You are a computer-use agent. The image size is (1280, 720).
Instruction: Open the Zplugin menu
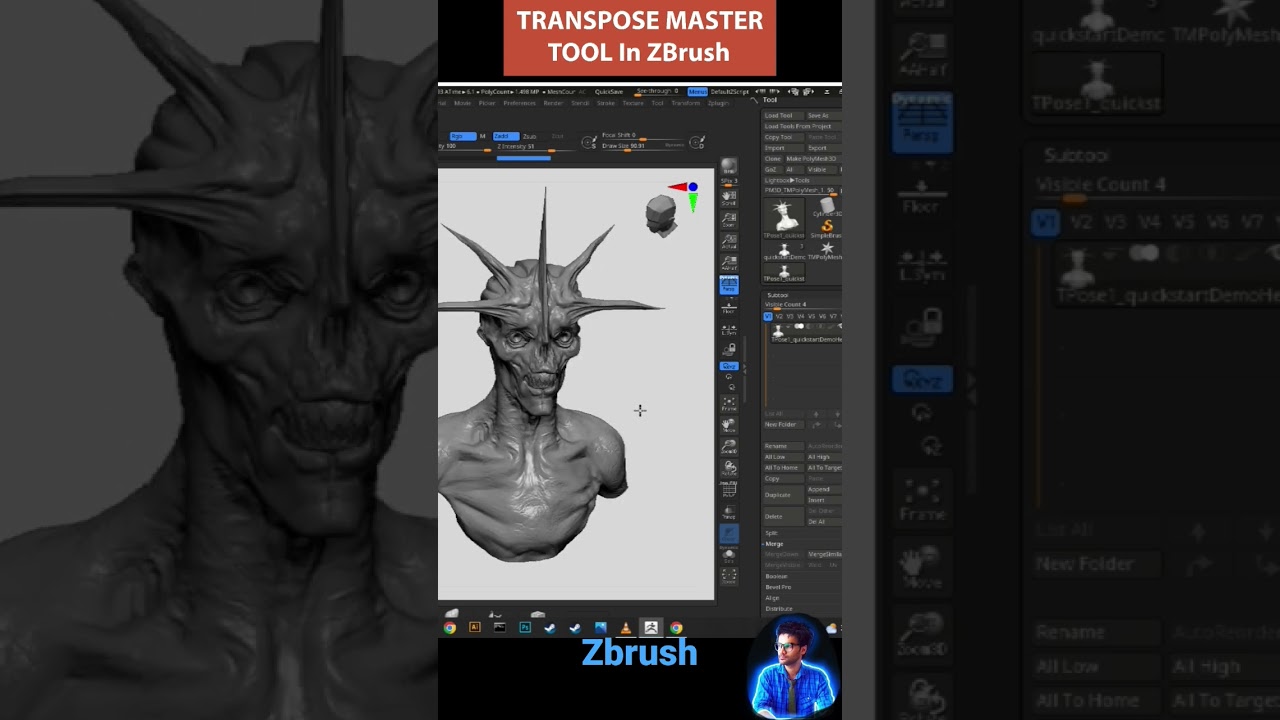pyautogui.click(x=718, y=103)
